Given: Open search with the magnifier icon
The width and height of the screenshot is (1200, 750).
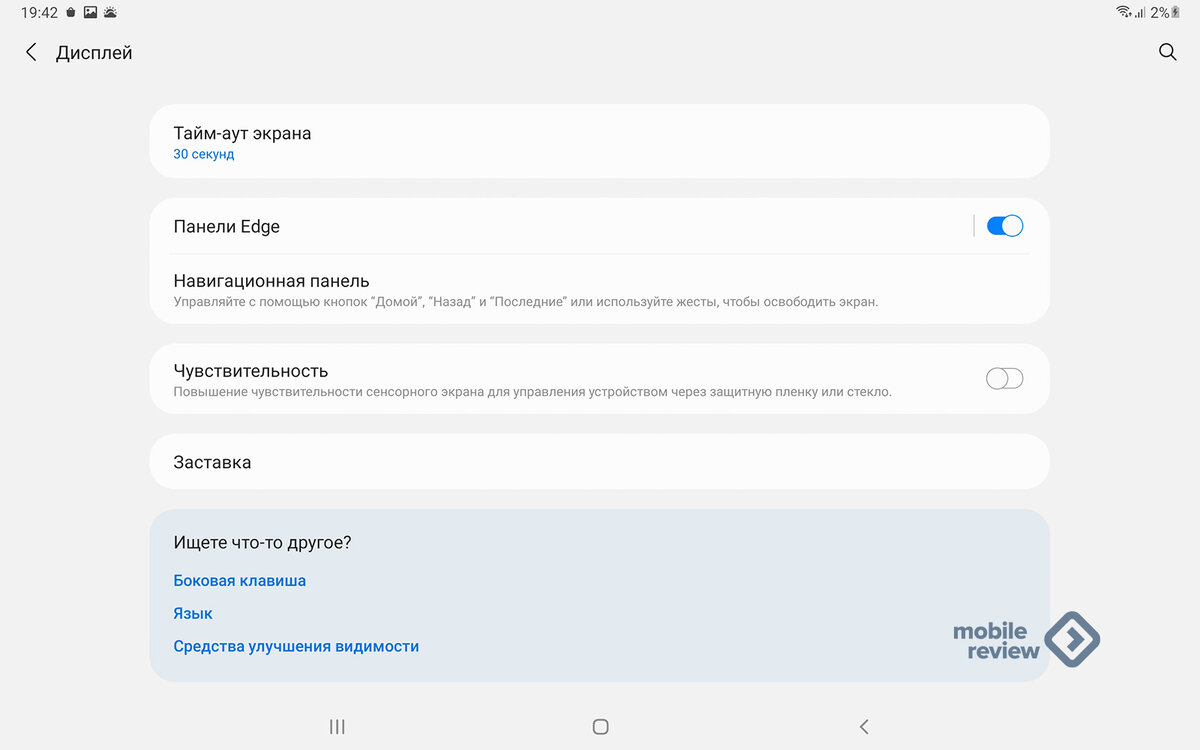Looking at the screenshot, I should pos(1167,52).
